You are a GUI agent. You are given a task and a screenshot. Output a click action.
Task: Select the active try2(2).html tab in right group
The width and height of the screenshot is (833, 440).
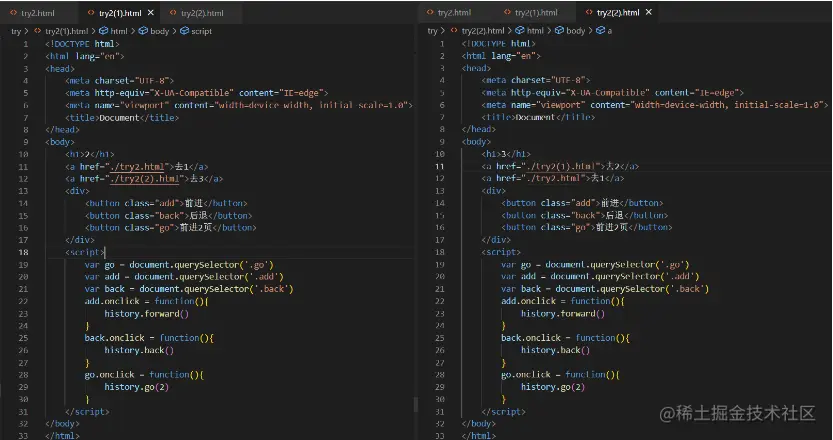pos(616,12)
